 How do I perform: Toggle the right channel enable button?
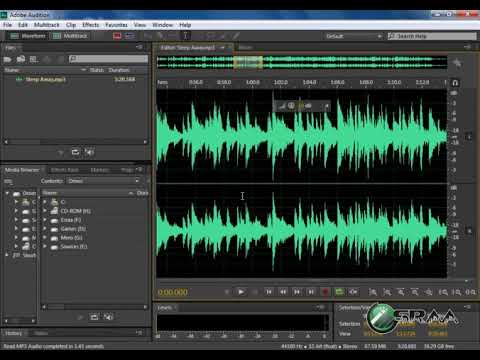click(469, 231)
